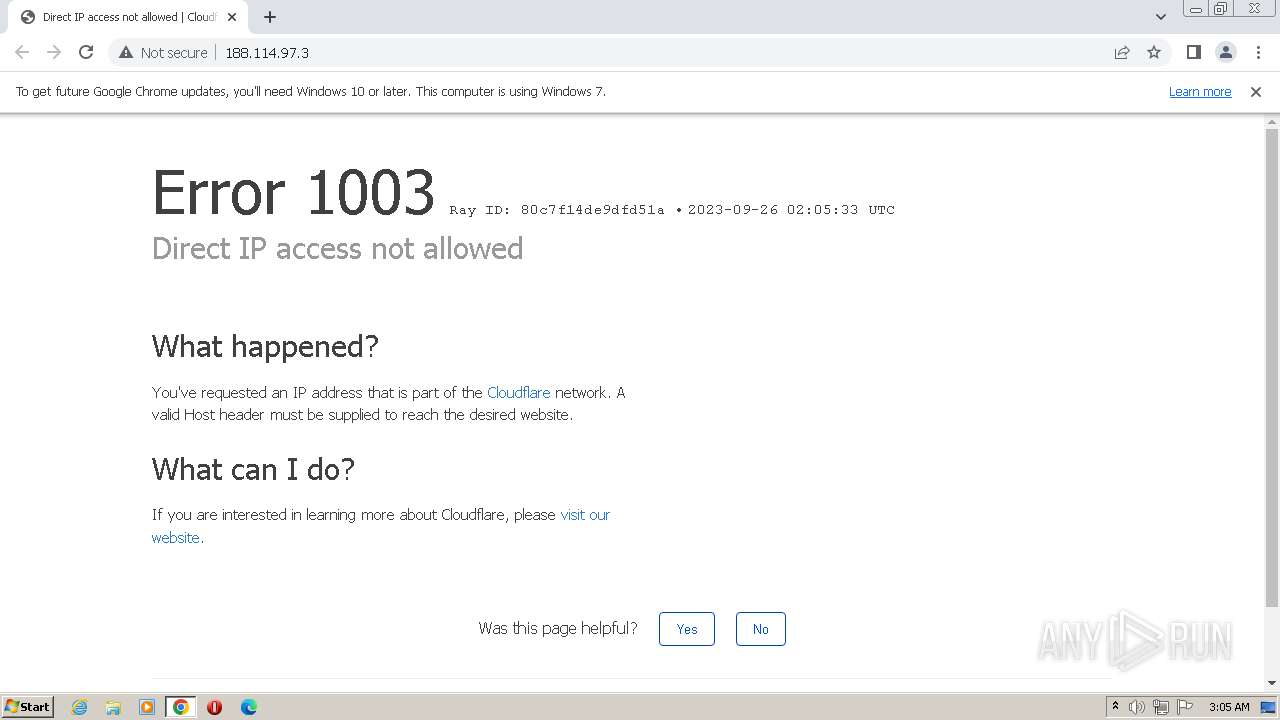Toggle the Chrome side panel

[x=1194, y=53]
